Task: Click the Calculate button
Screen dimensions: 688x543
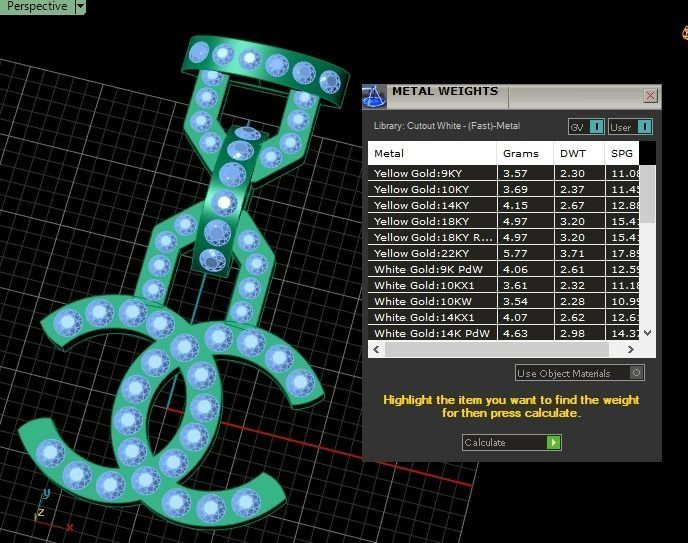Action: click(512, 443)
